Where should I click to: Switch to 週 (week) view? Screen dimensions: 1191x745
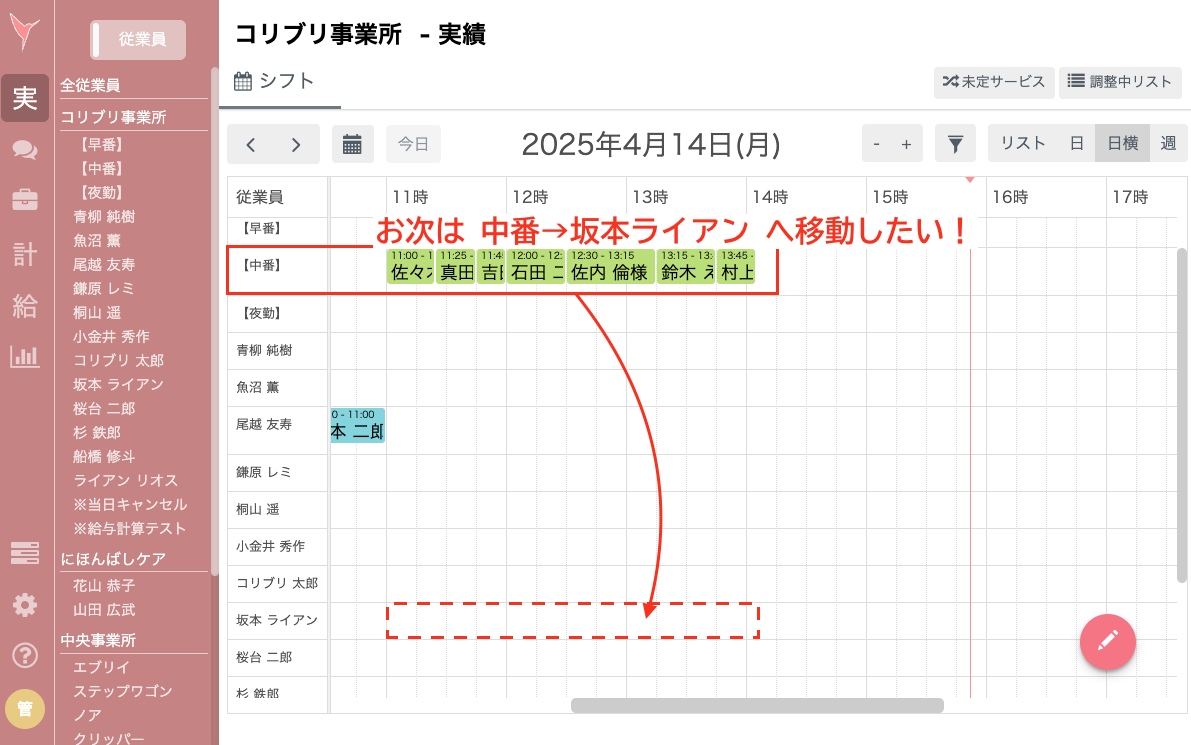pyautogui.click(x=1168, y=143)
